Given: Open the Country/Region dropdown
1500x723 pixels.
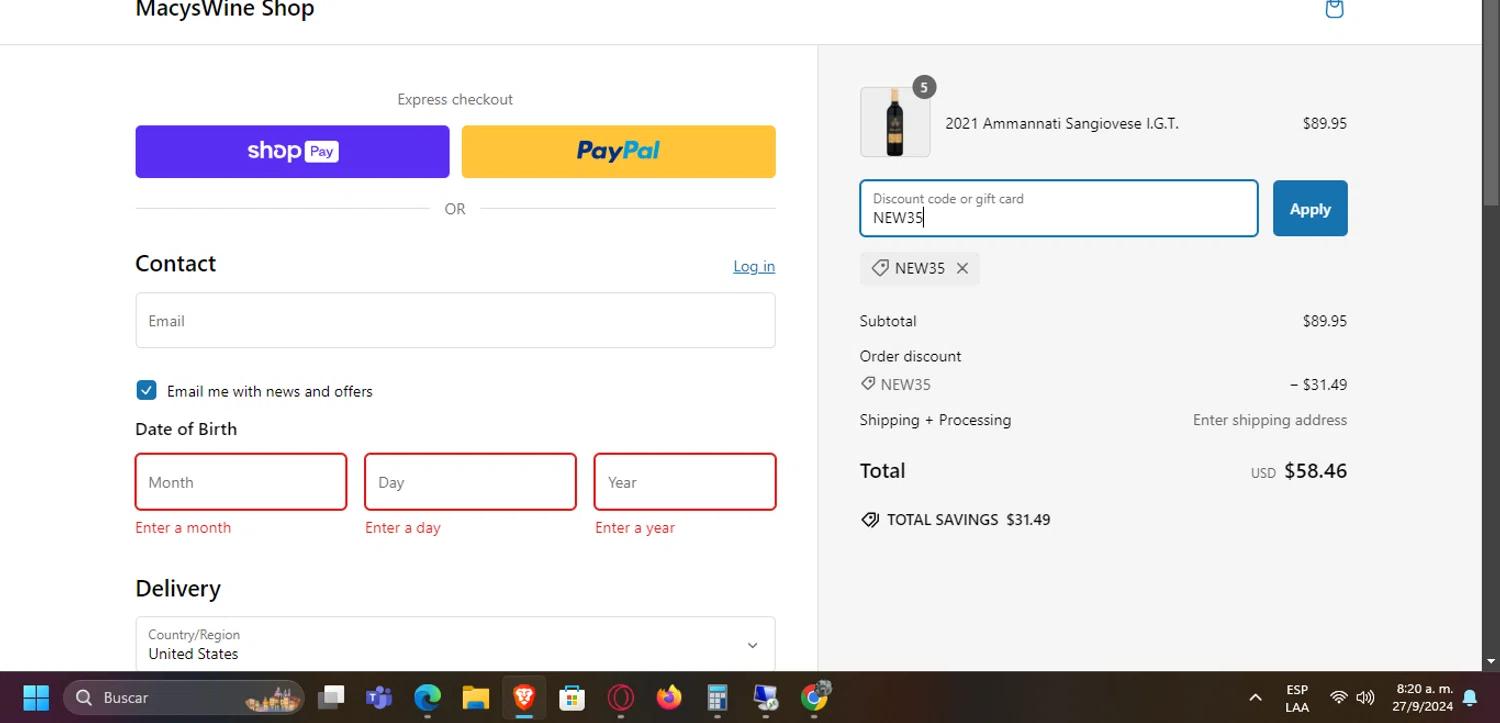Looking at the screenshot, I should [455, 644].
